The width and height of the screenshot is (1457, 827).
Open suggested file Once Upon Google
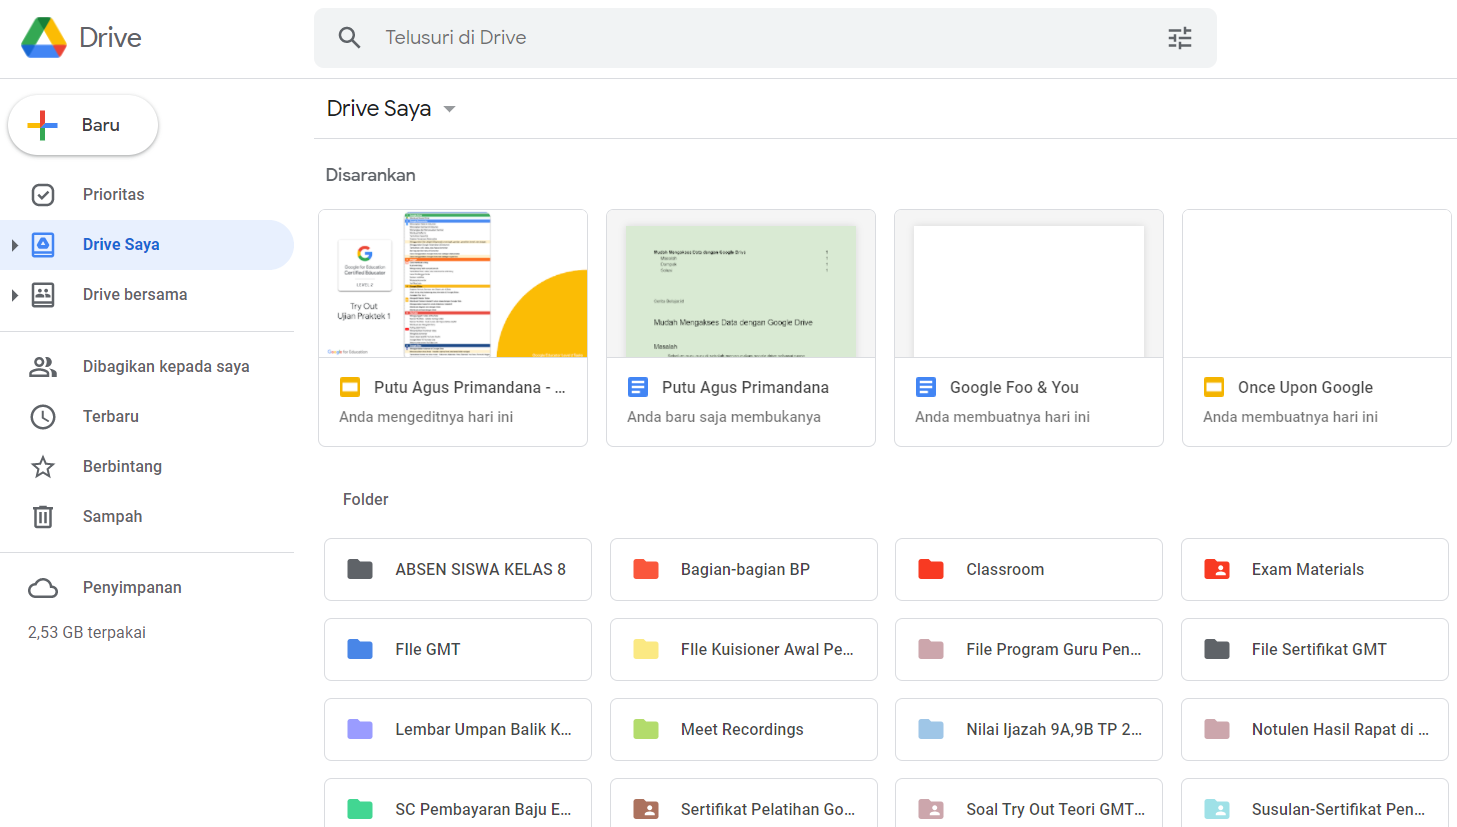pyautogui.click(x=1317, y=328)
